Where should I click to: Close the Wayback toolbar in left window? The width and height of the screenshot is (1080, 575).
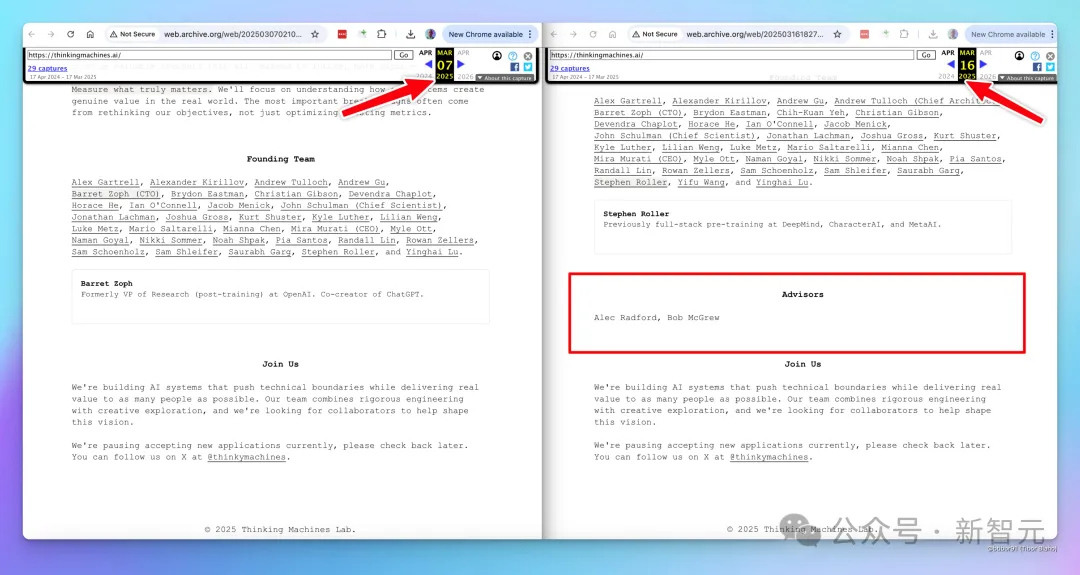(528, 56)
